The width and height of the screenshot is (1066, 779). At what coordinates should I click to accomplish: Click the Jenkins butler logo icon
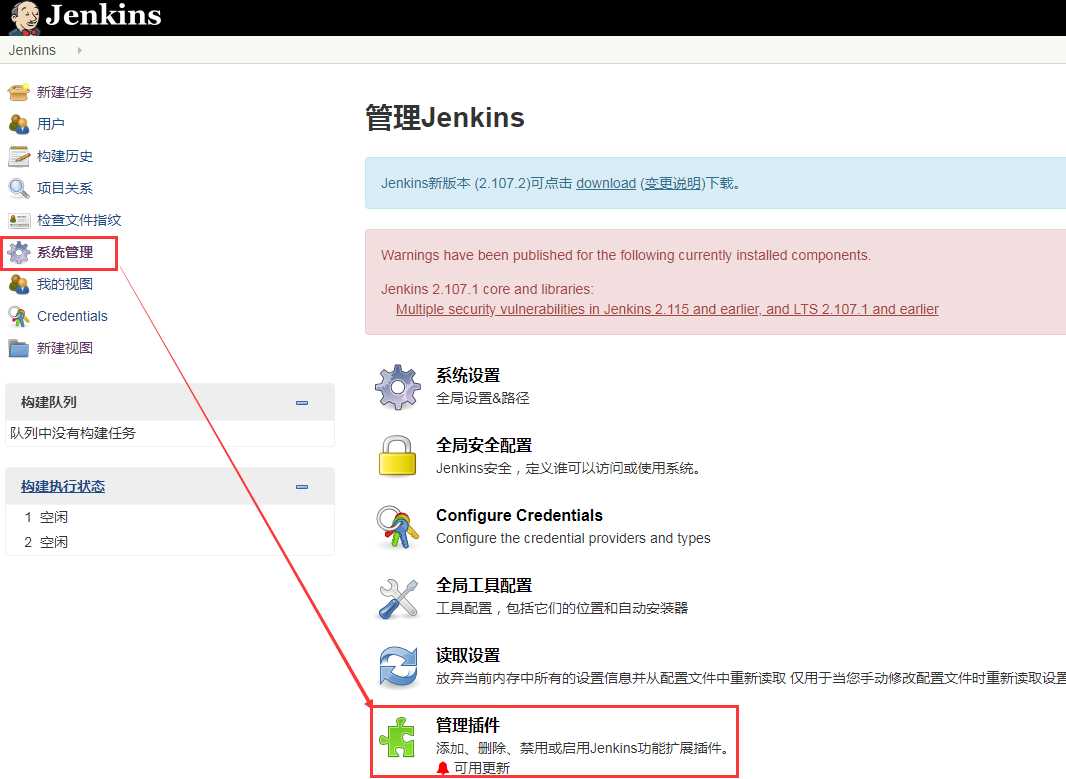(x=24, y=18)
